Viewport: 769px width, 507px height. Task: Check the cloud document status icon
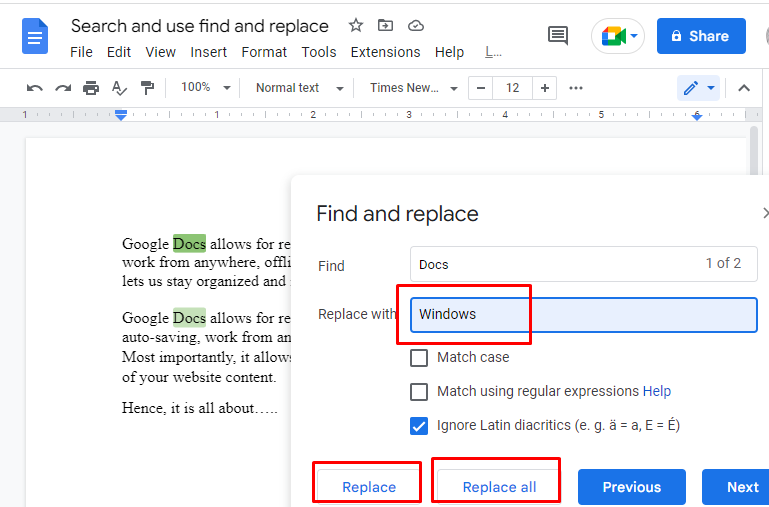pos(415,25)
